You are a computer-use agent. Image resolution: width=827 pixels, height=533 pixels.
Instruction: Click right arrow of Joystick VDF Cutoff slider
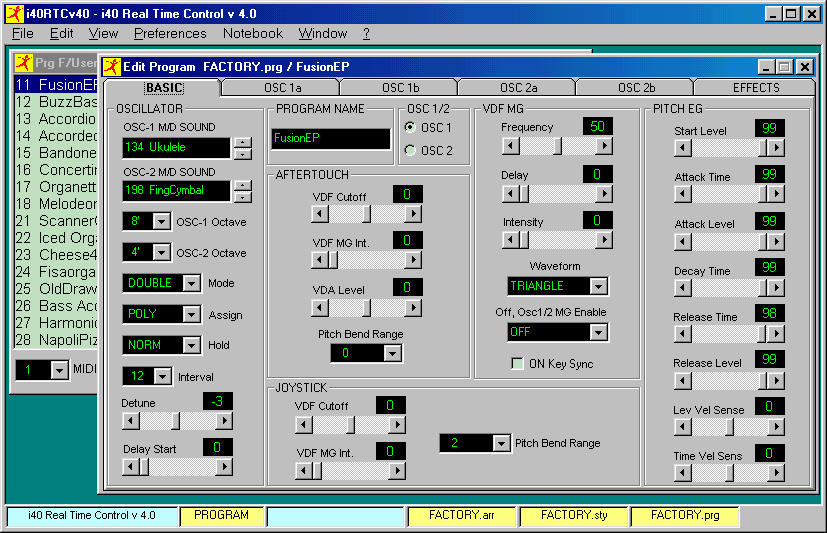coord(397,425)
